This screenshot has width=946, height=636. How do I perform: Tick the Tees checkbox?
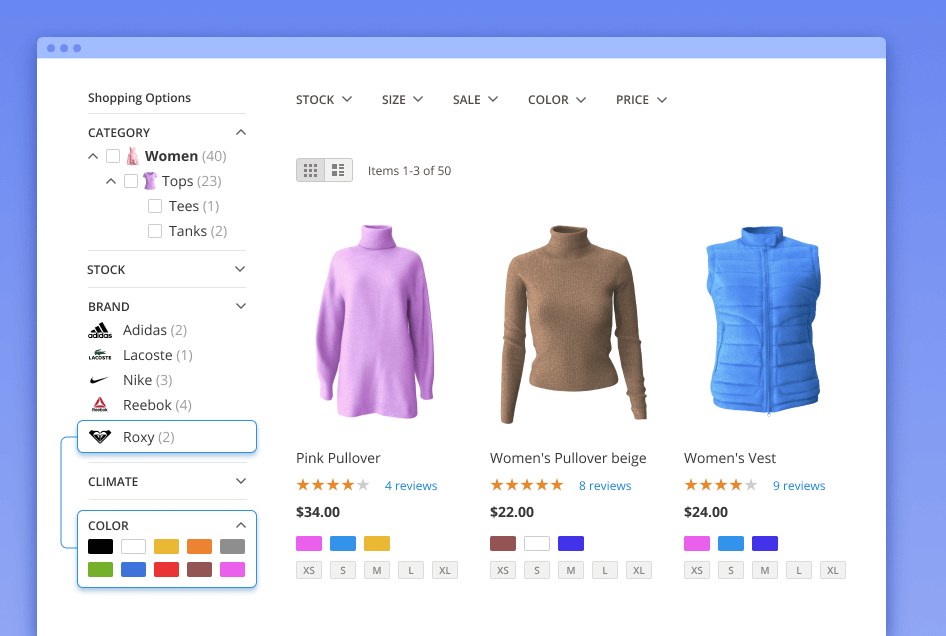(x=155, y=206)
